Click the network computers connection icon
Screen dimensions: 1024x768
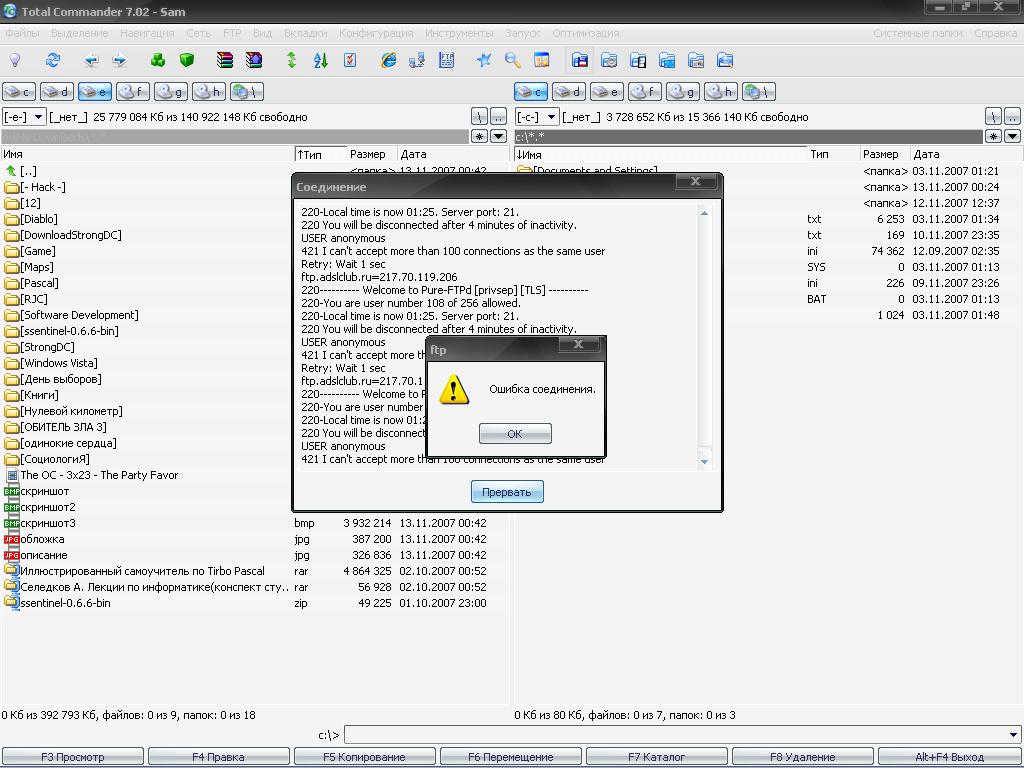417,61
